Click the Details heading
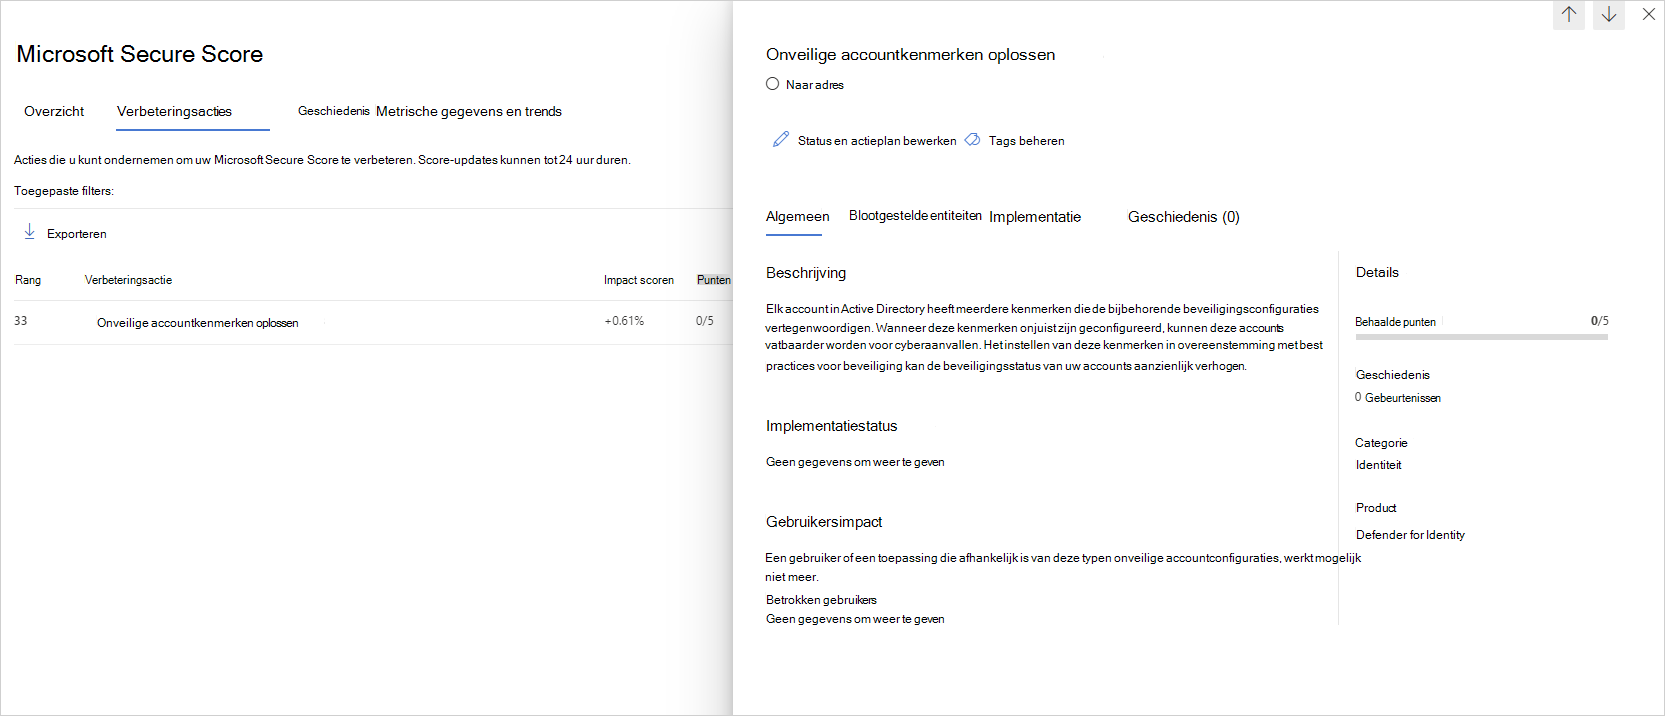This screenshot has width=1665, height=716. point(1377,272)
